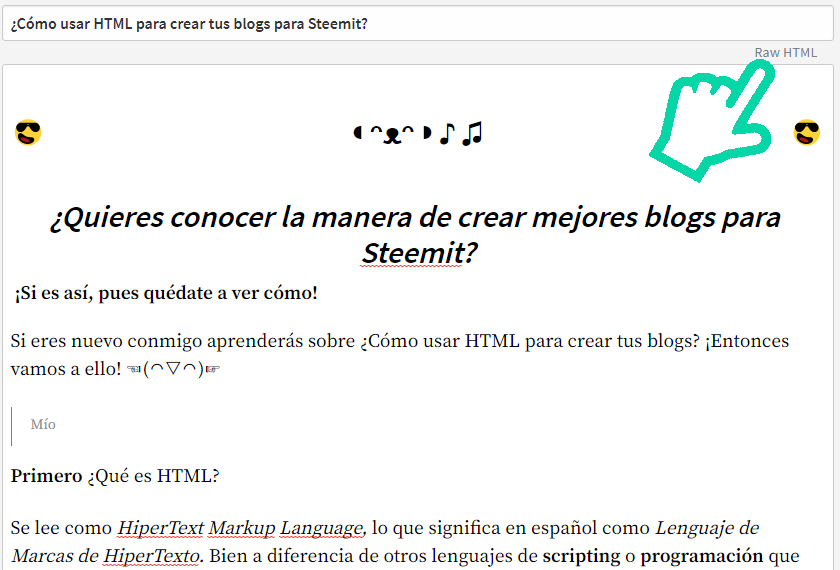Click the musical notes kaomoji in the editor

418,133
